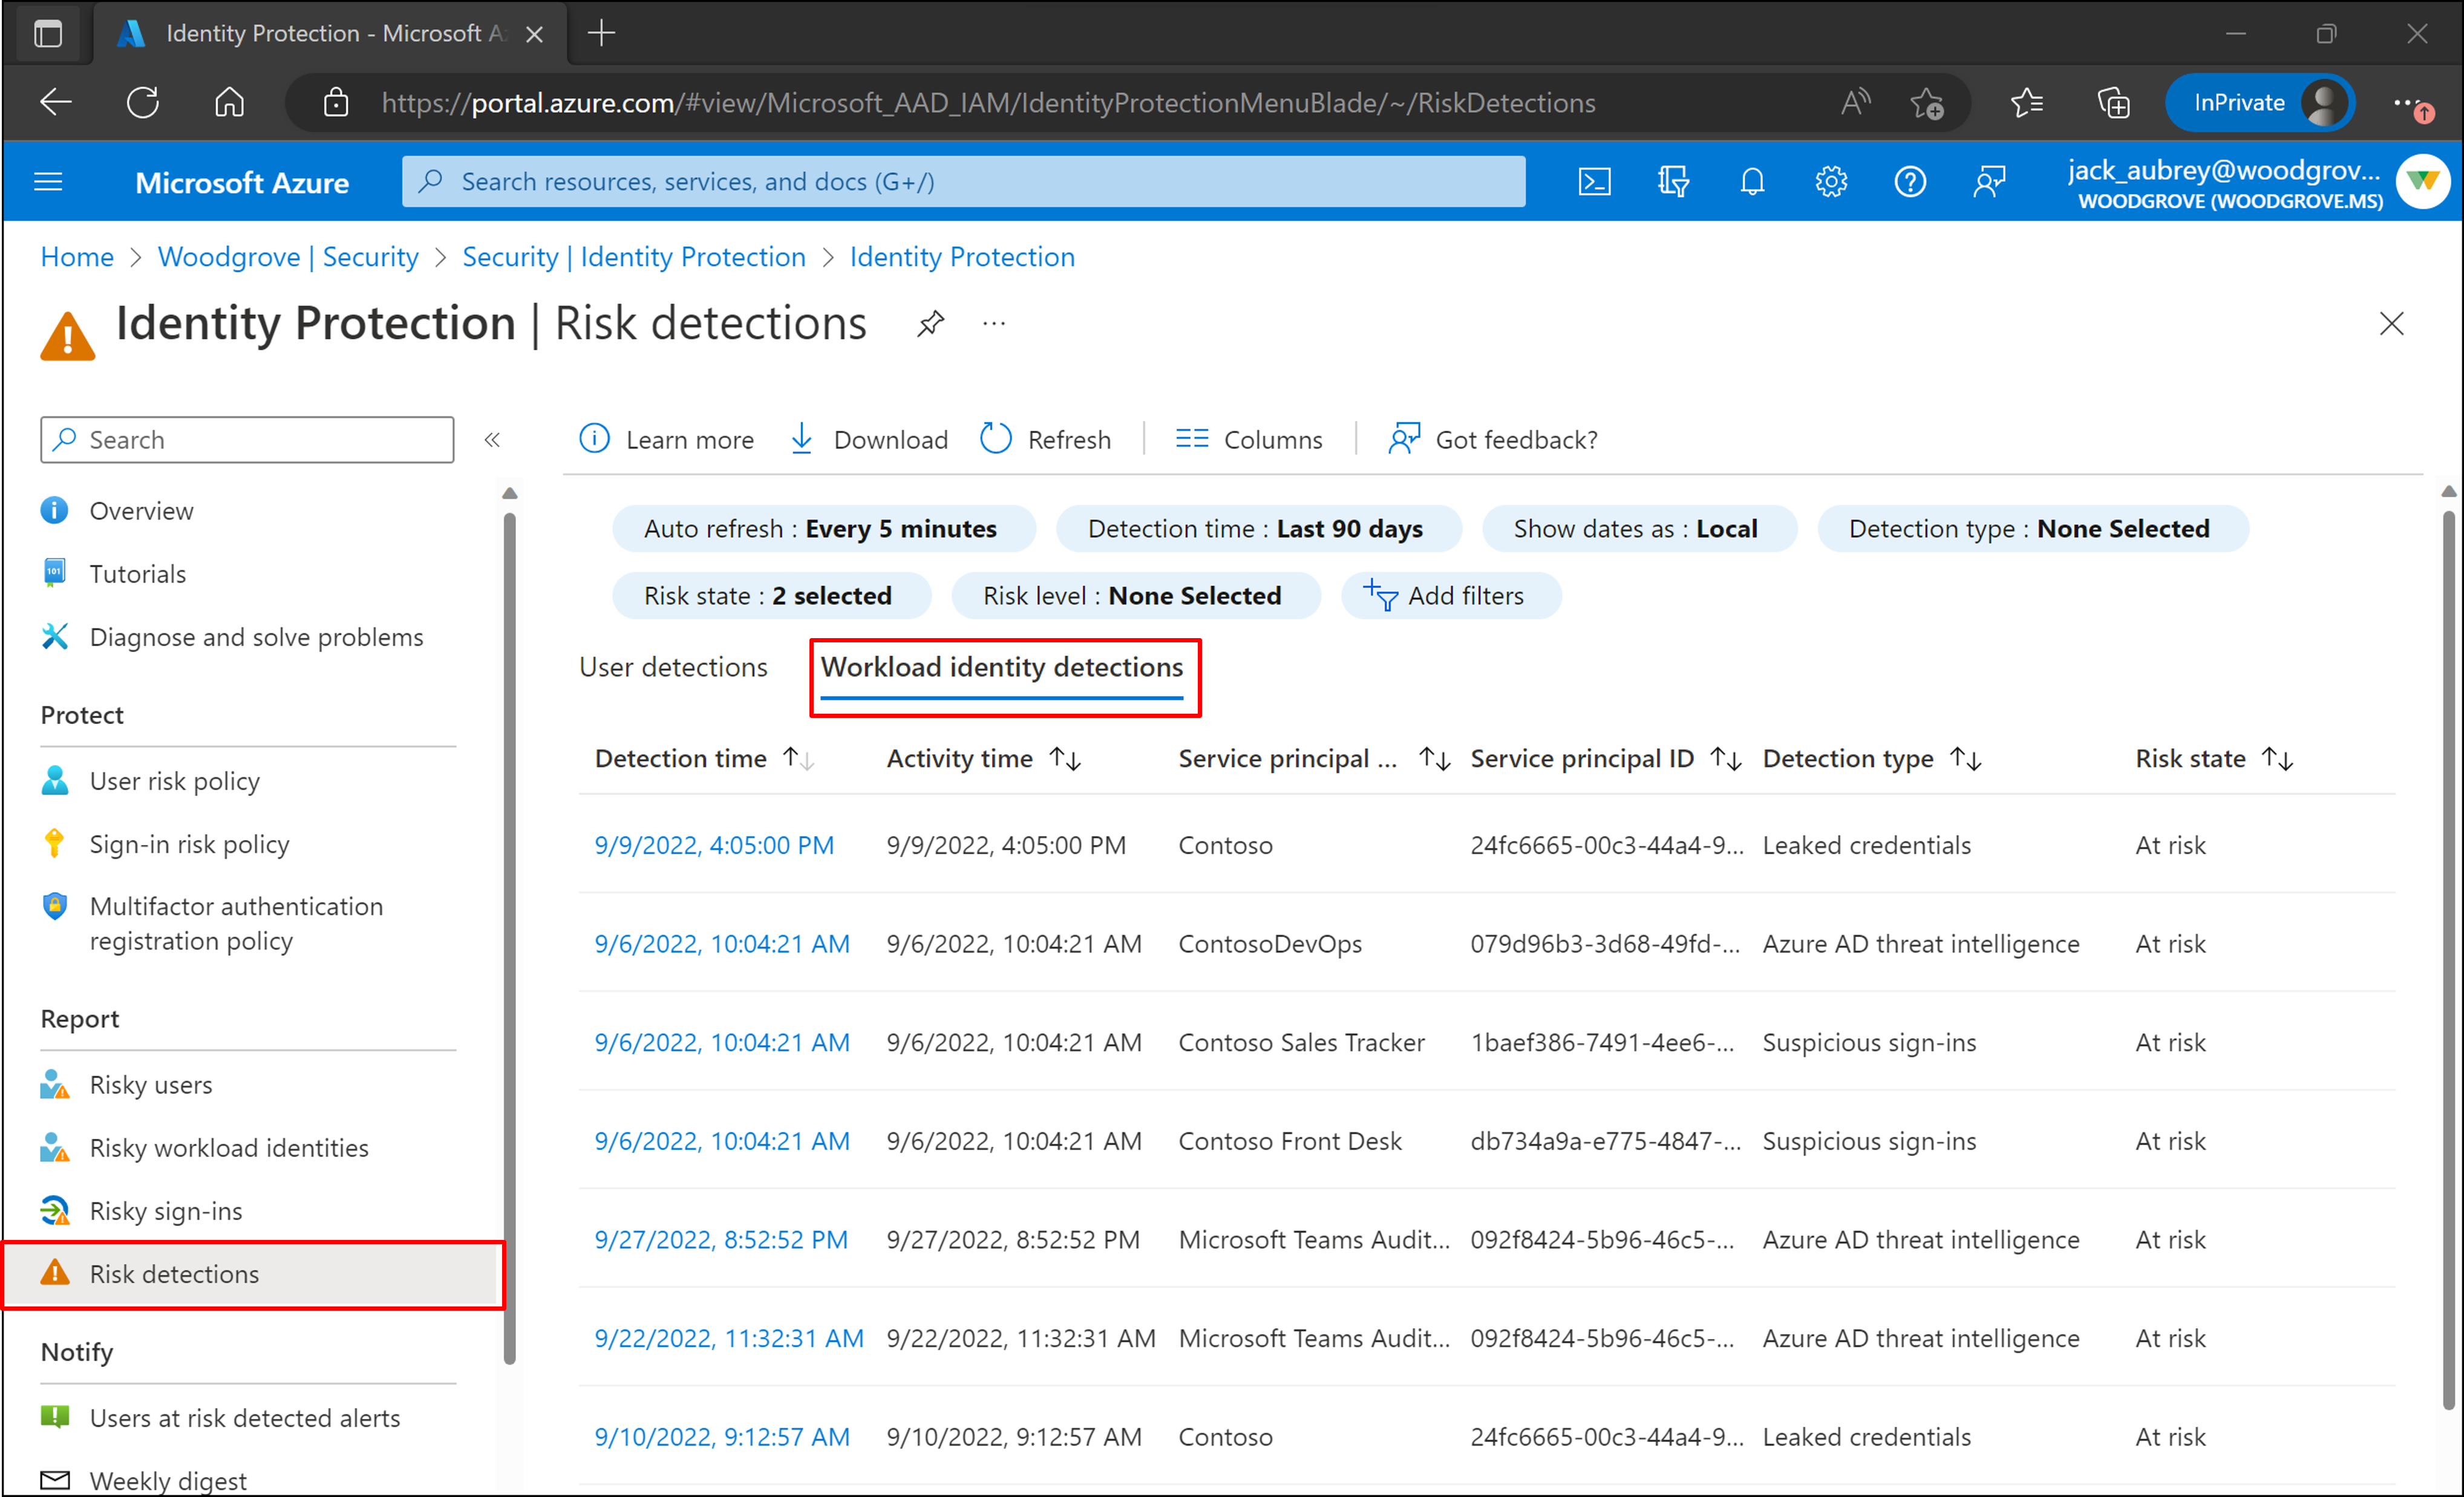Image resolution: width=2464 pixels, height=1497 pixels.
Task: Click the InPrivate profile button
Action: pyautogui.click(x=2260, y=102)
